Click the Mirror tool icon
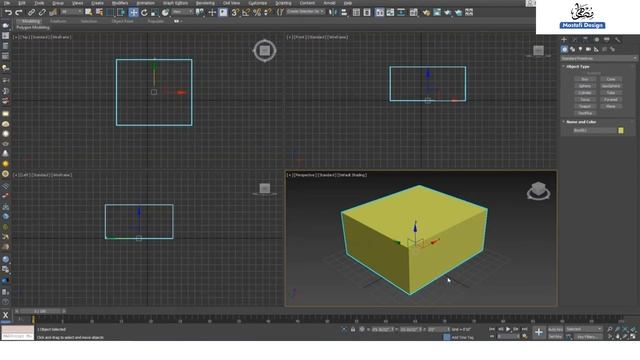The height and width of the screenshot is (360, 640). [333, 13]
